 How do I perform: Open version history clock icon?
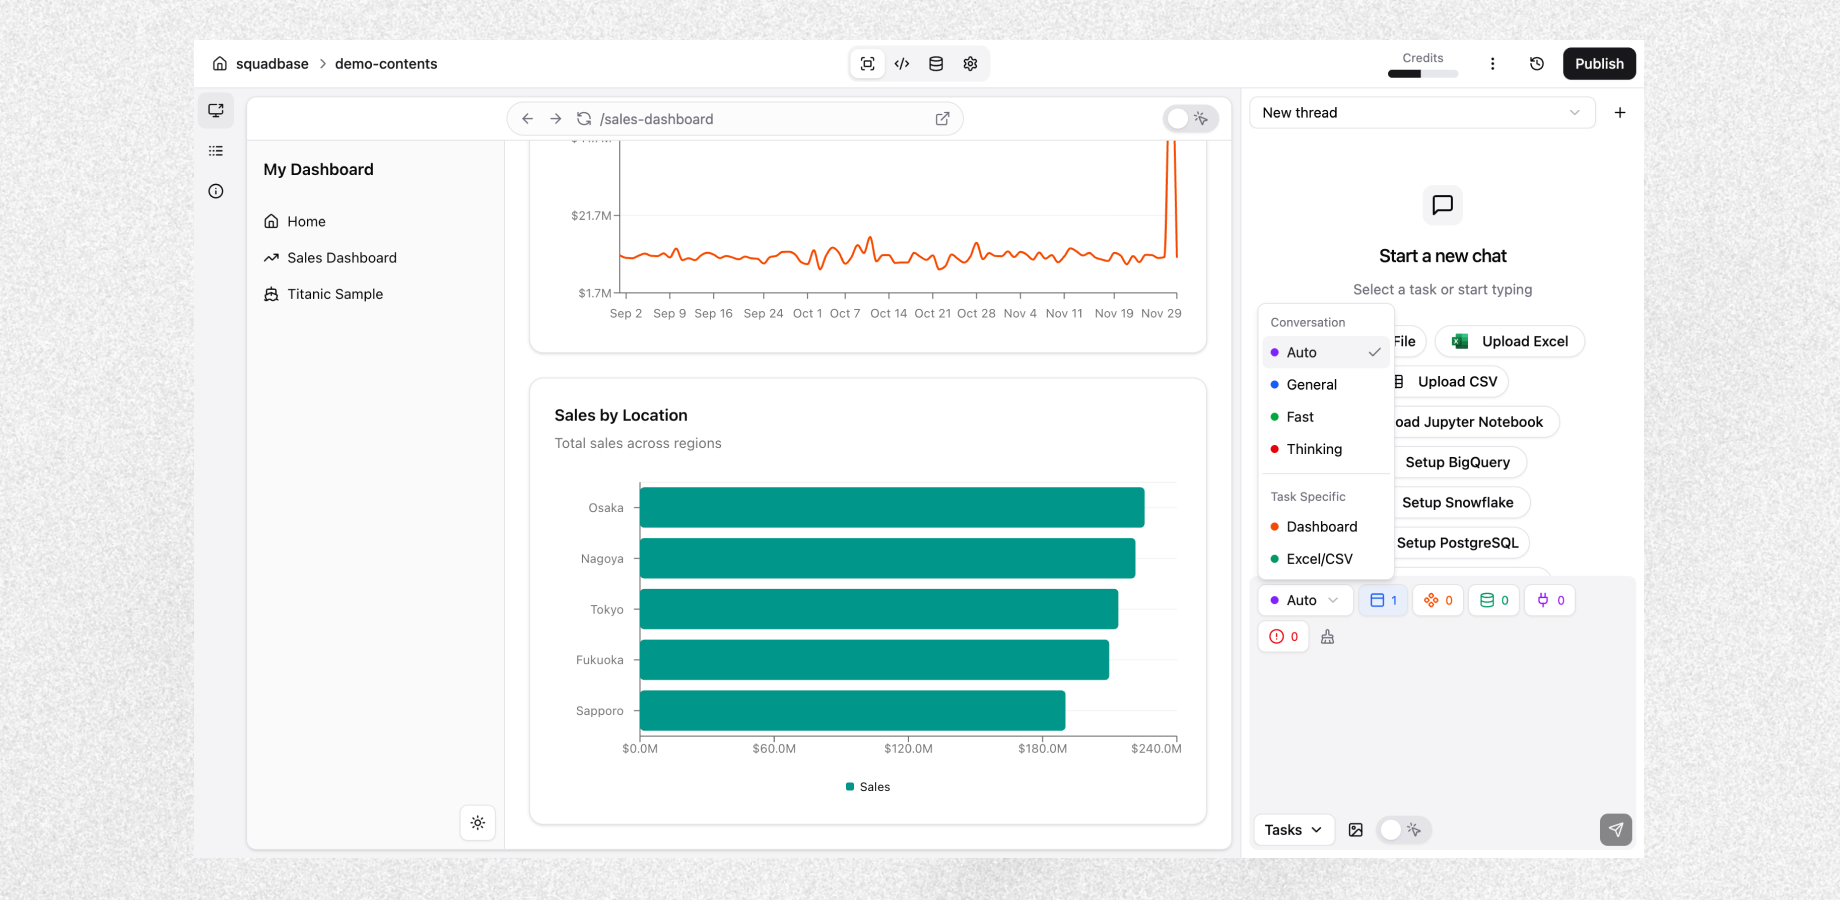1537,64
